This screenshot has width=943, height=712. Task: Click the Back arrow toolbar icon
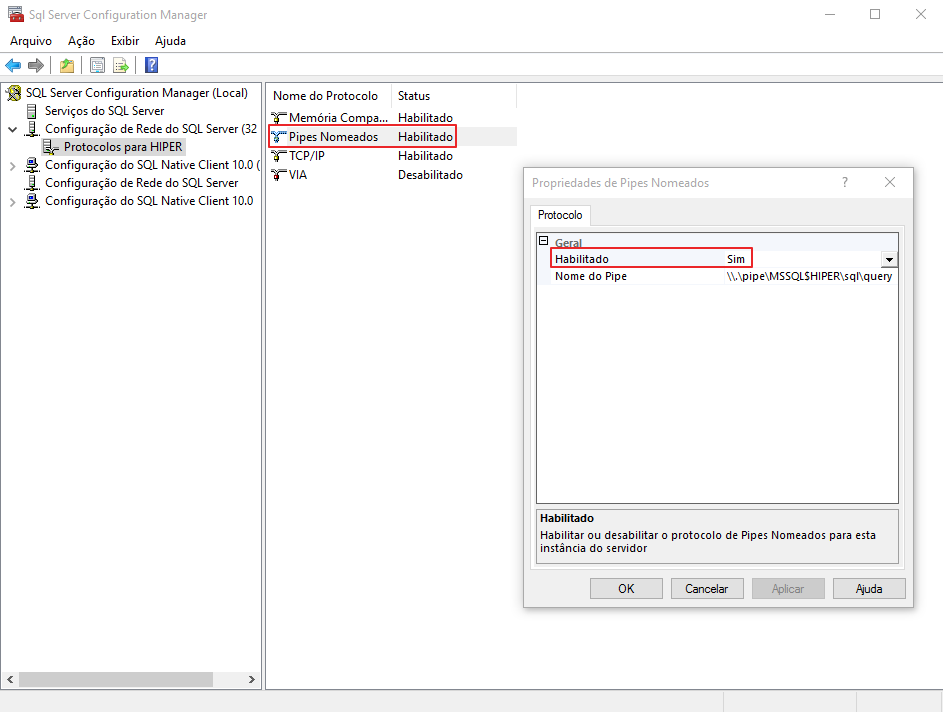point(13,66)
